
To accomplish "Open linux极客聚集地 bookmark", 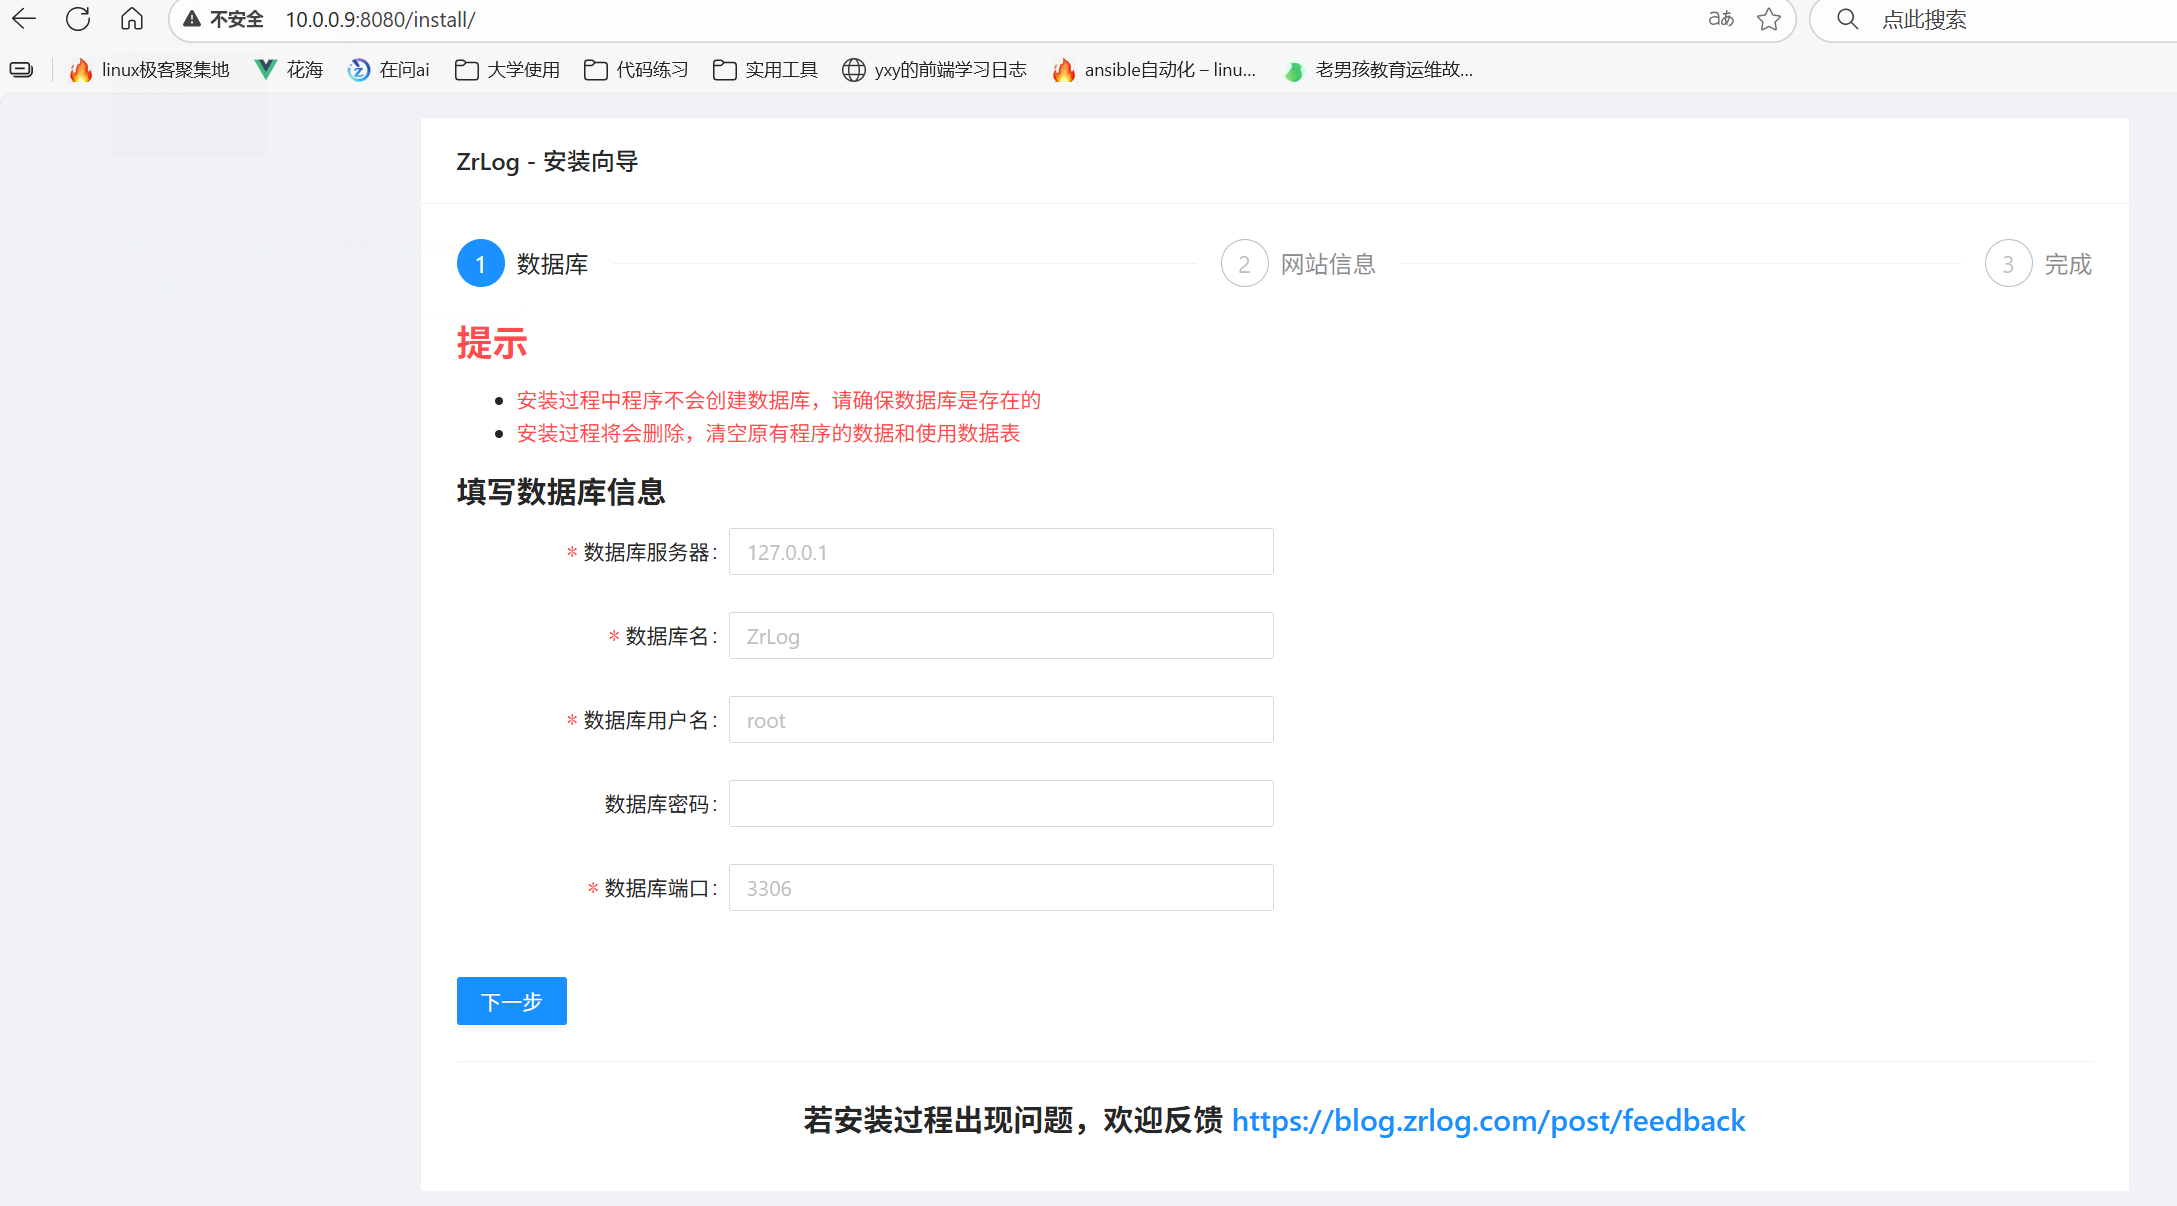I will coord(149,69).
